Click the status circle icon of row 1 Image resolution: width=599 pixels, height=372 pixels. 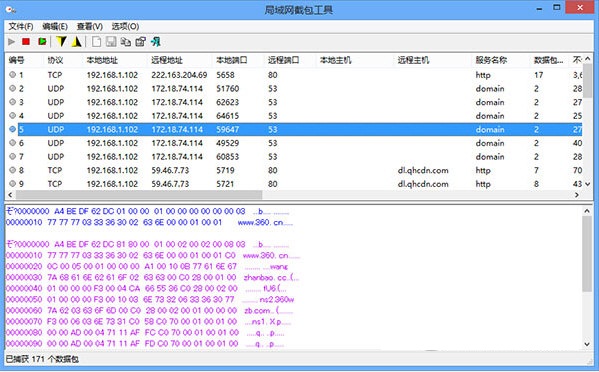(13, 75)
